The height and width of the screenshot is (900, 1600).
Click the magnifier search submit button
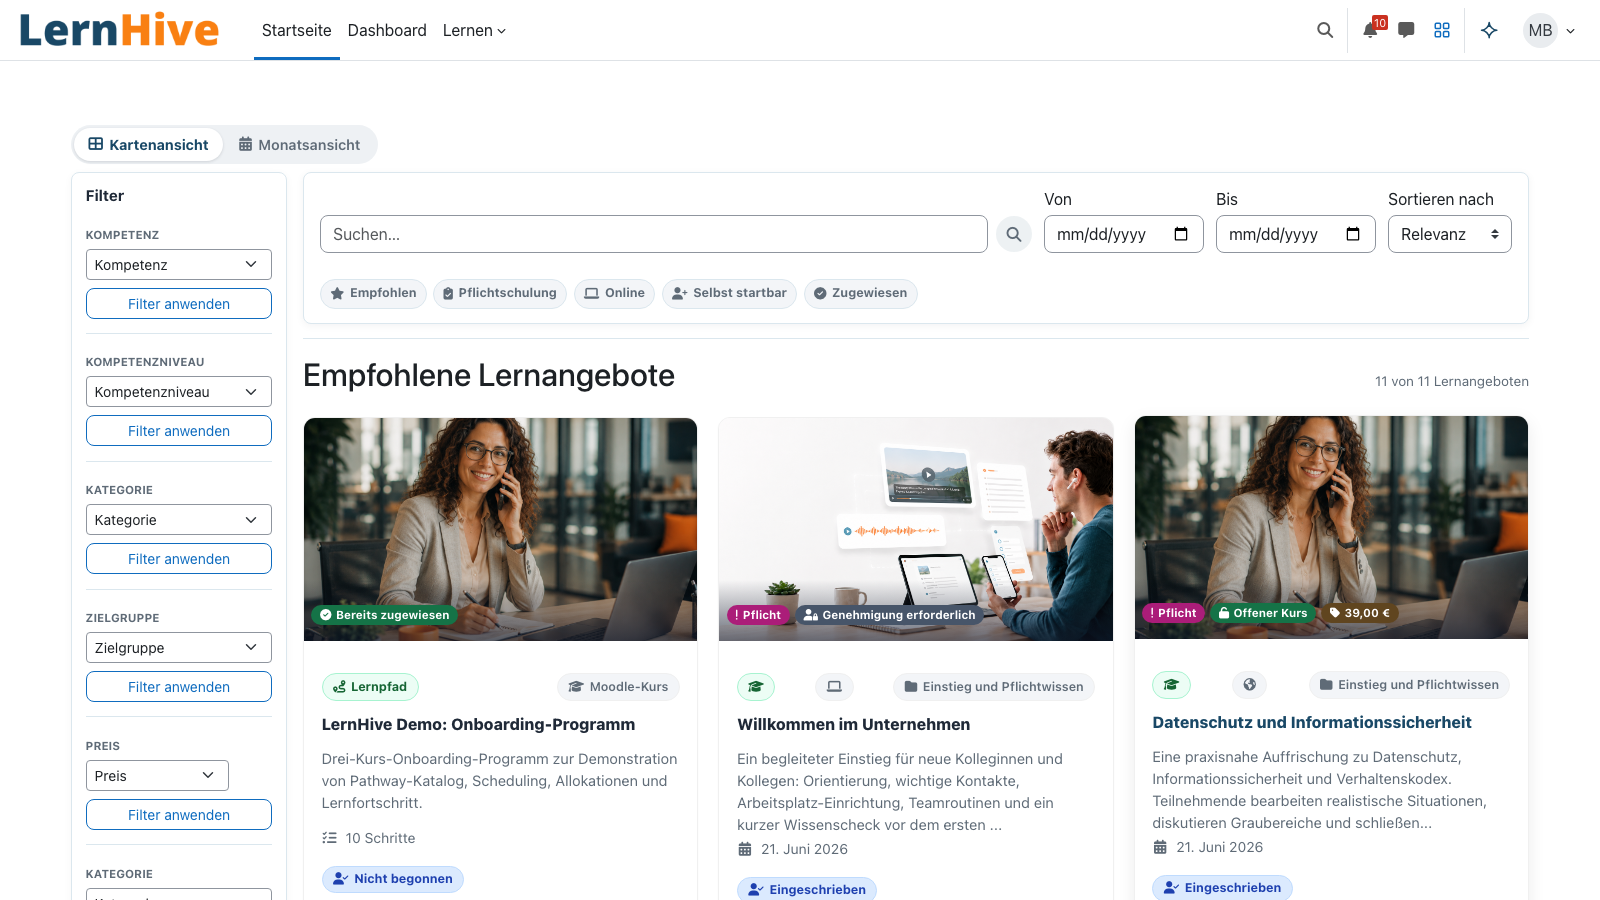pos(1014,234)
